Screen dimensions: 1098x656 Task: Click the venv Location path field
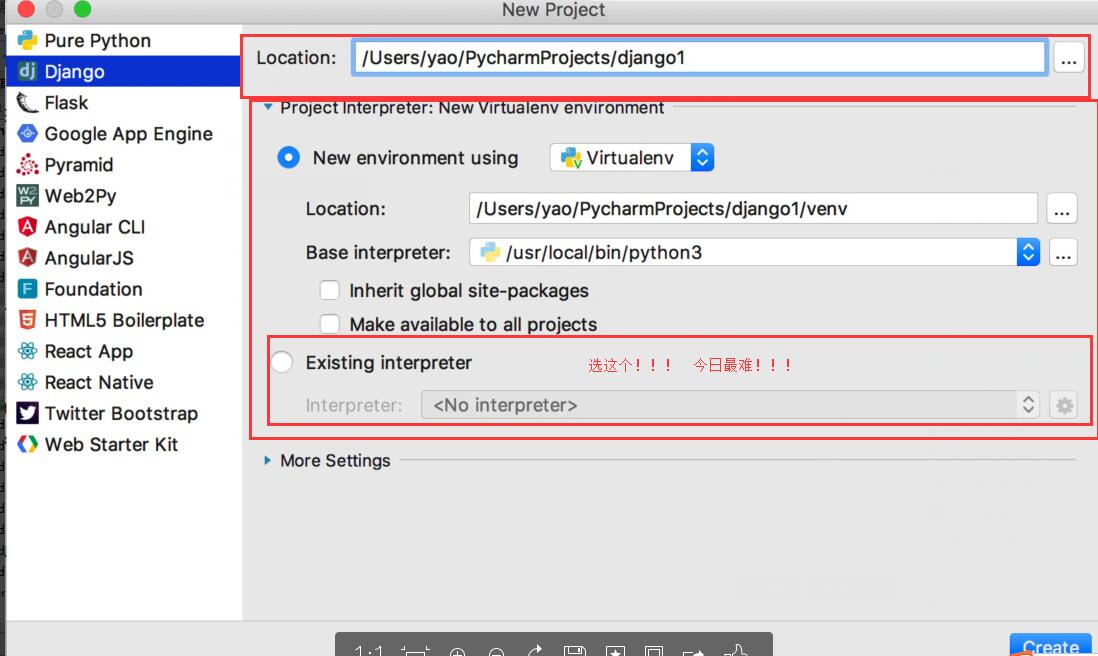(x=753, y=209)
